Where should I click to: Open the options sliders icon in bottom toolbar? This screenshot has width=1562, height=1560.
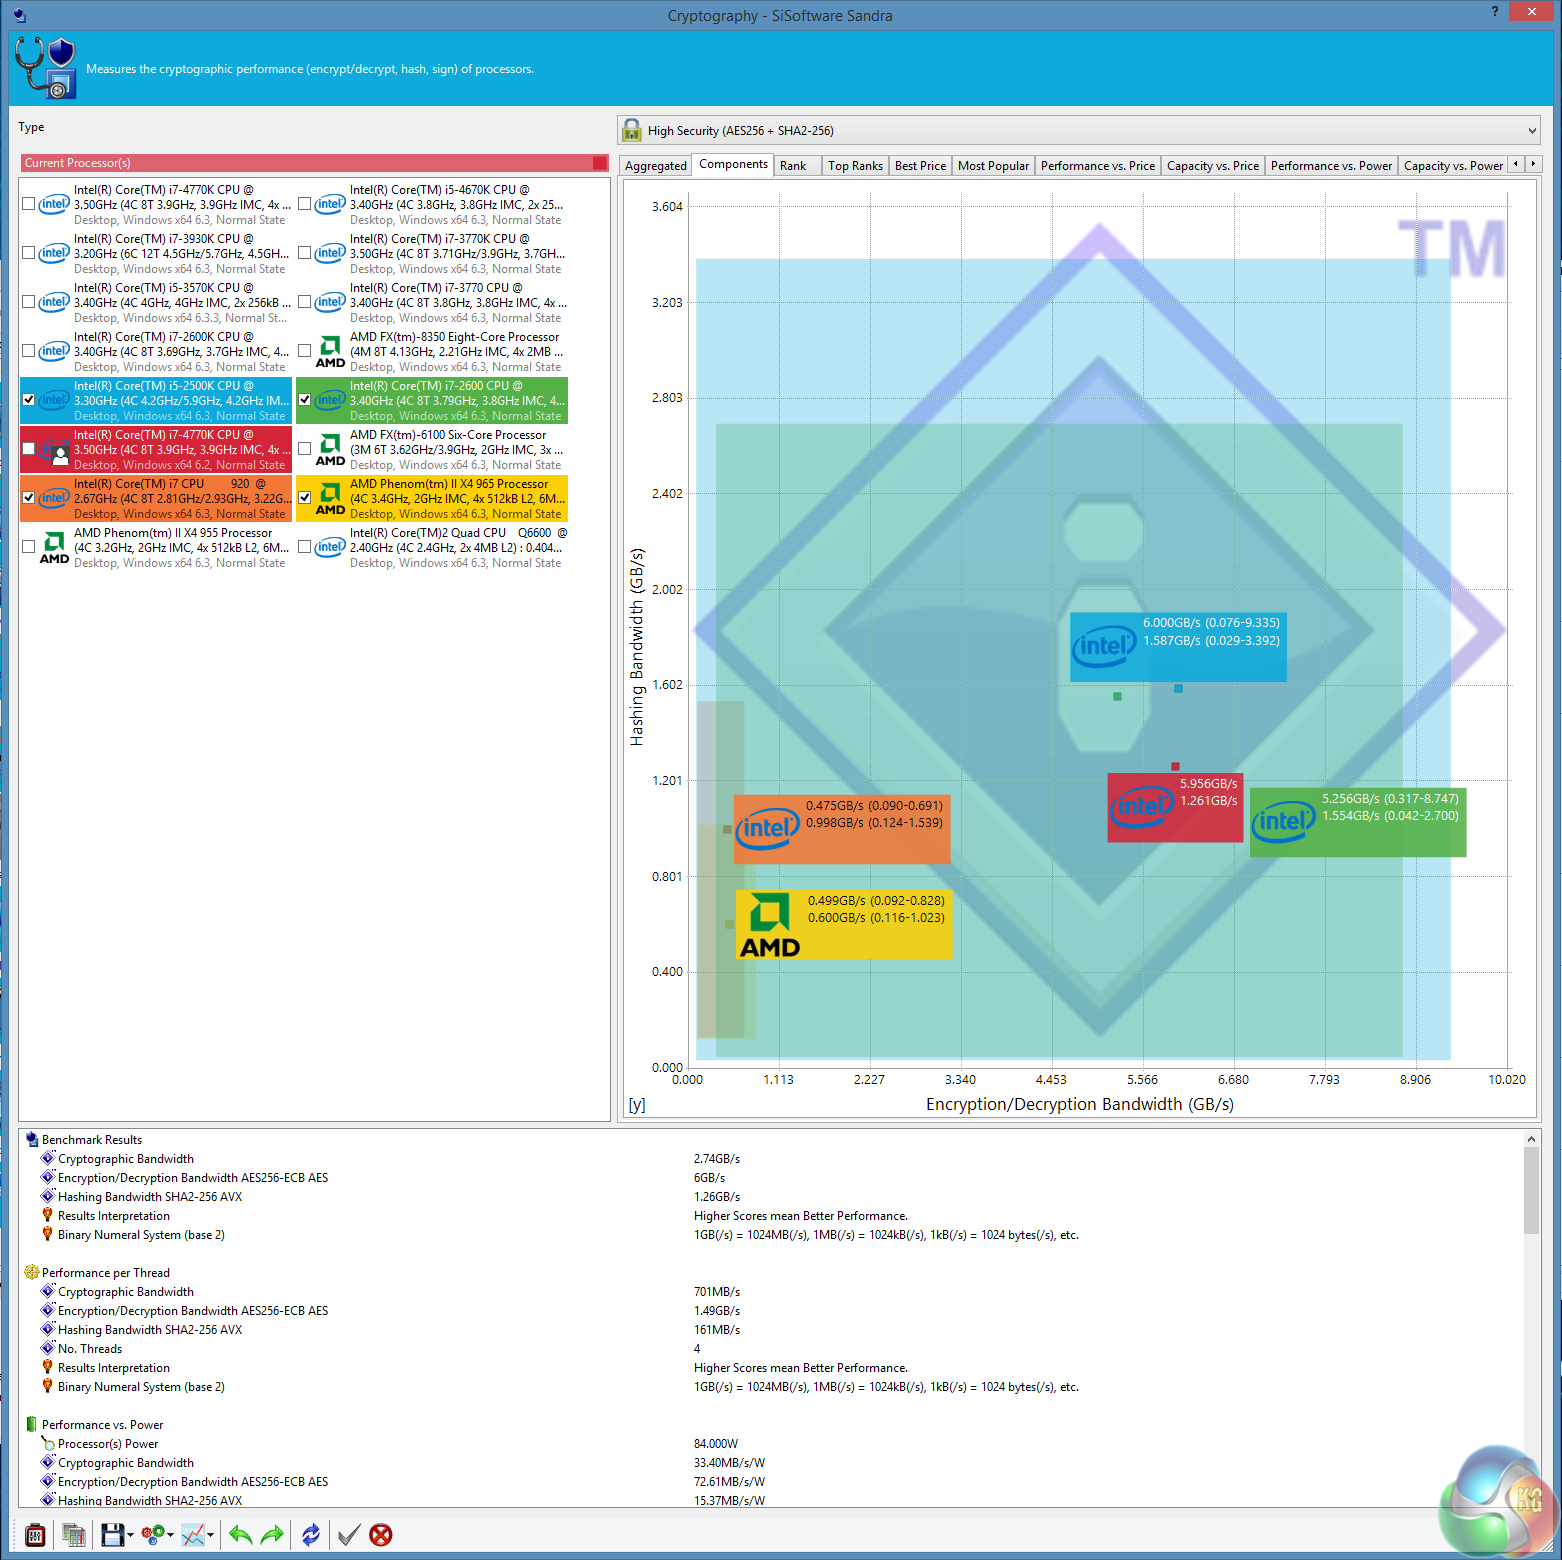pos(35,1535)
